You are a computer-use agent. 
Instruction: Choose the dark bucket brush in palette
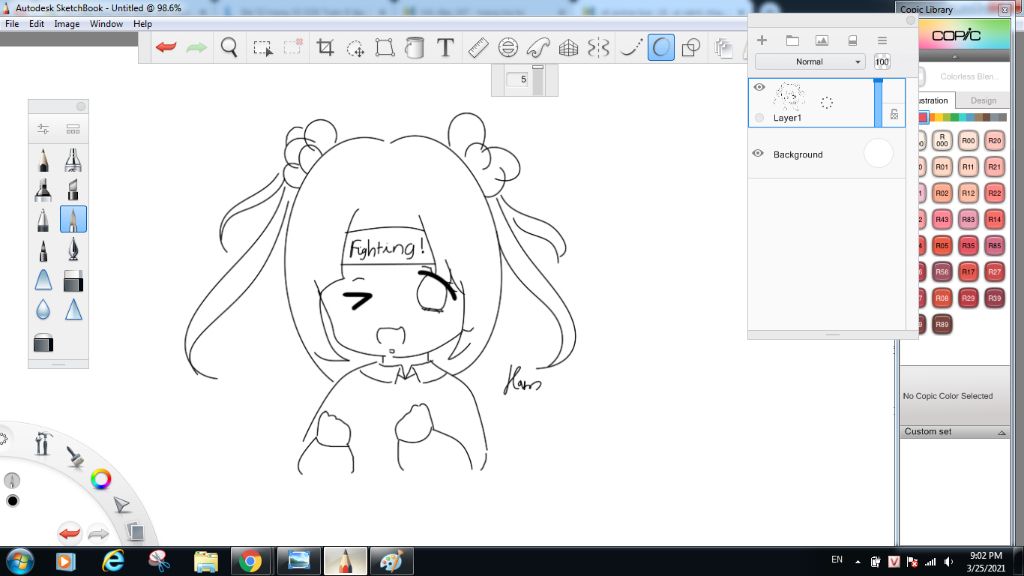(x=43, y=343)
